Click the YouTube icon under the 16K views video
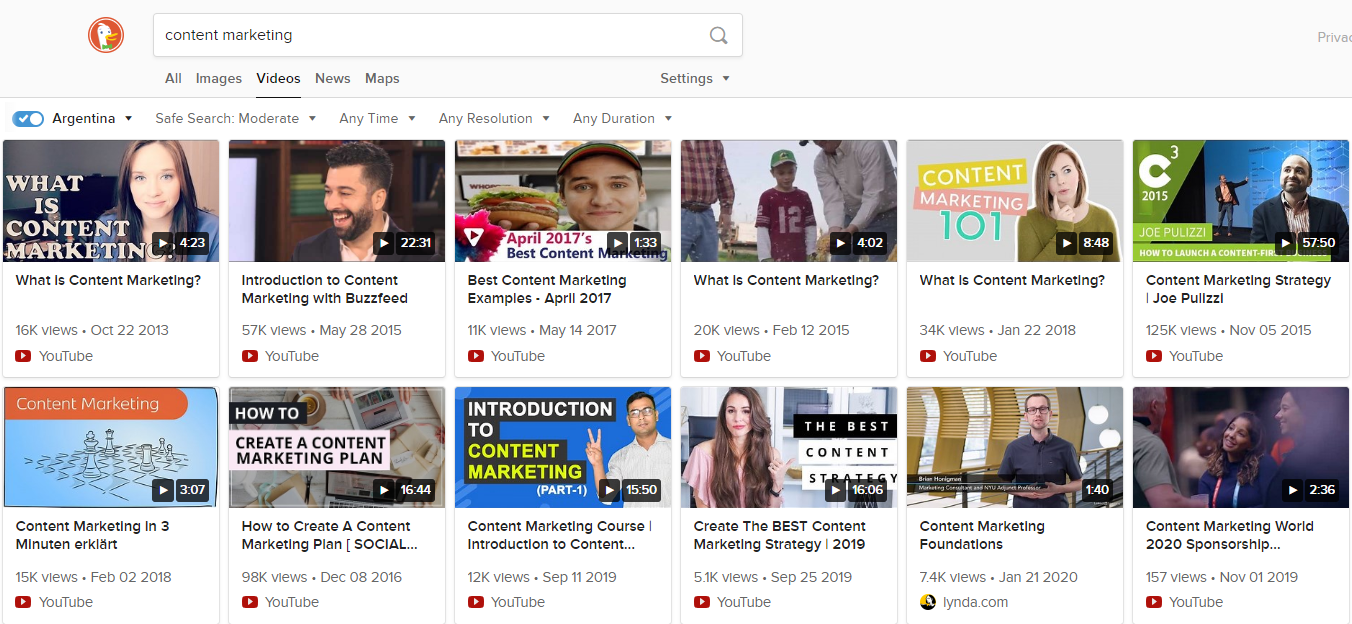Image resolution: width=1352 pixels, height=624 pixels. (x=23, y=356)
